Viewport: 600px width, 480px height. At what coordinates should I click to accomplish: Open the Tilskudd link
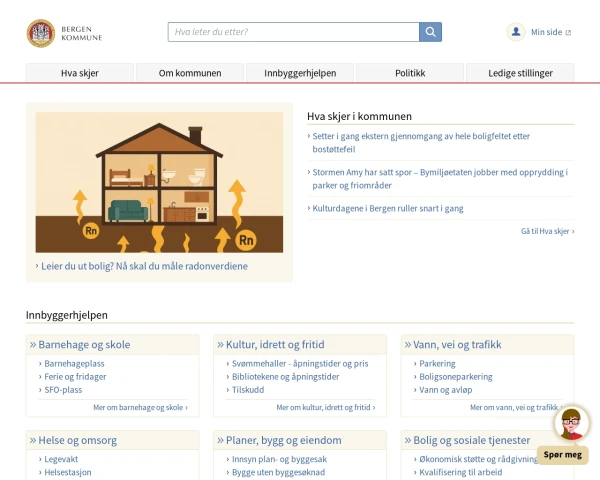(248, 390)
